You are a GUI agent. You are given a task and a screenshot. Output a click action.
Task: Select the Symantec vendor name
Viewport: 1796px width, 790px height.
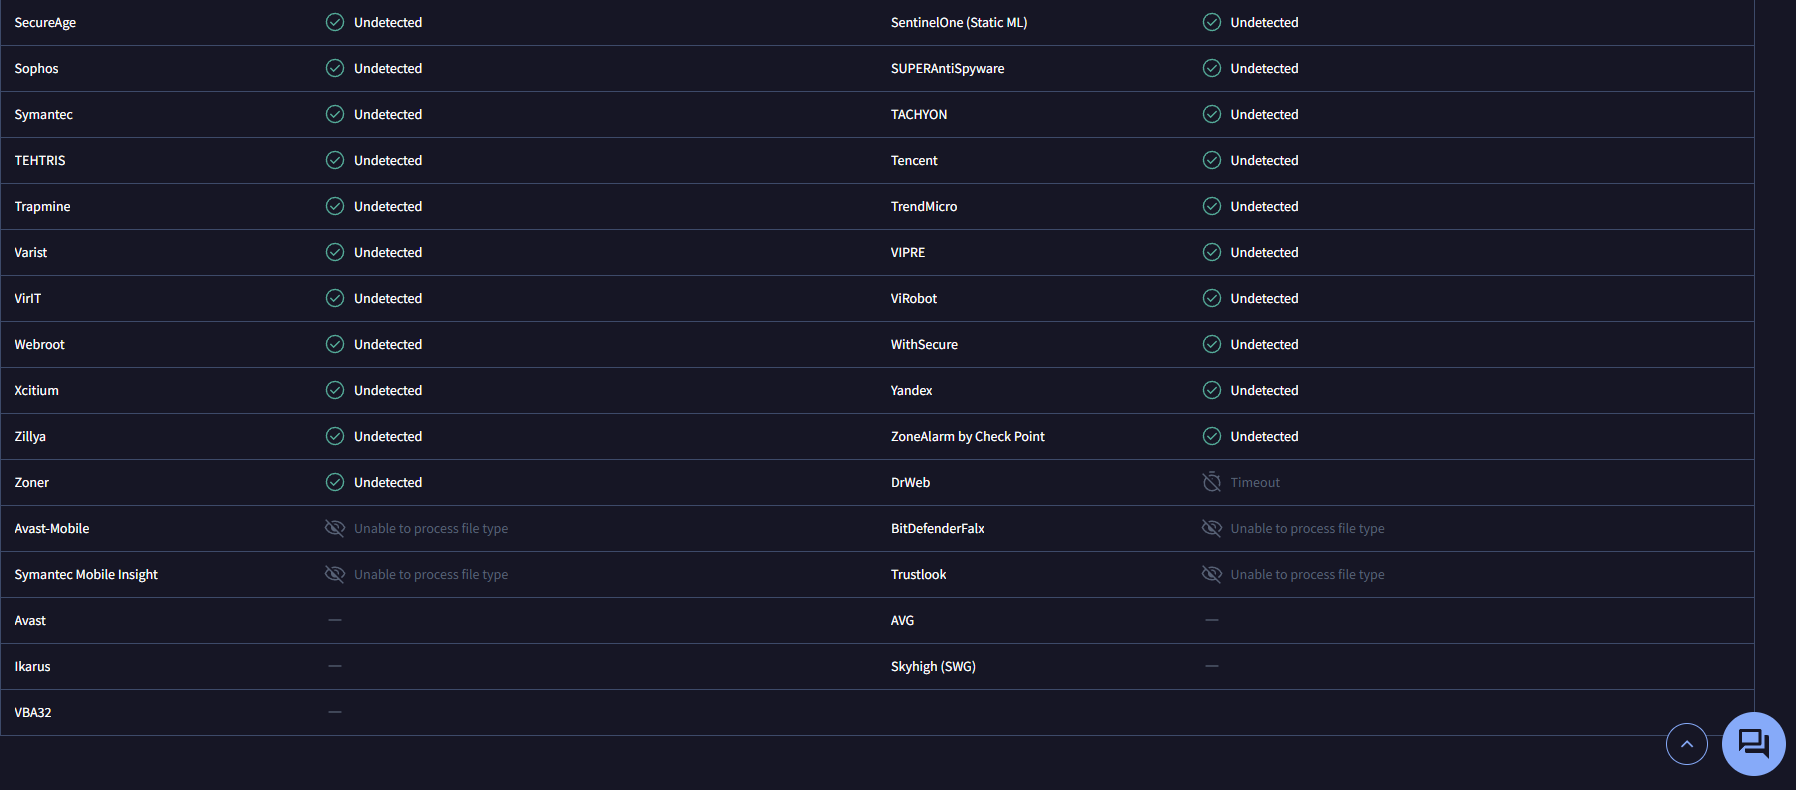43,114
